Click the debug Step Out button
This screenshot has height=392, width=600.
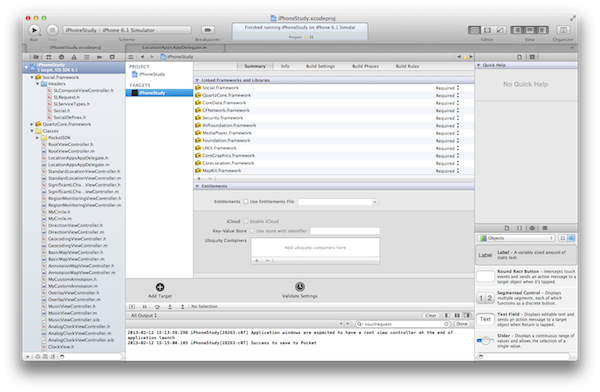(183, 307)
